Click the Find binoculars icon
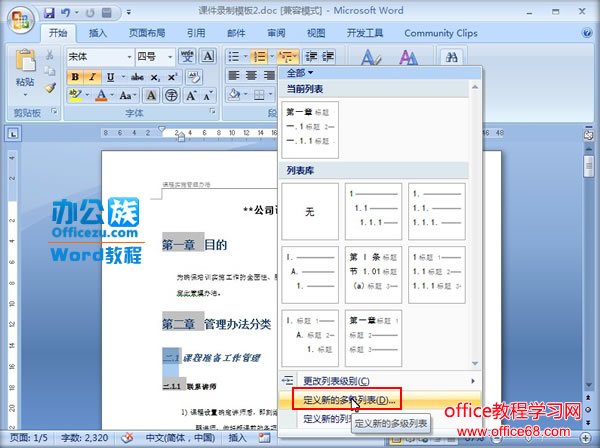This screenshot has width=600, height=448. pos(452,57)
